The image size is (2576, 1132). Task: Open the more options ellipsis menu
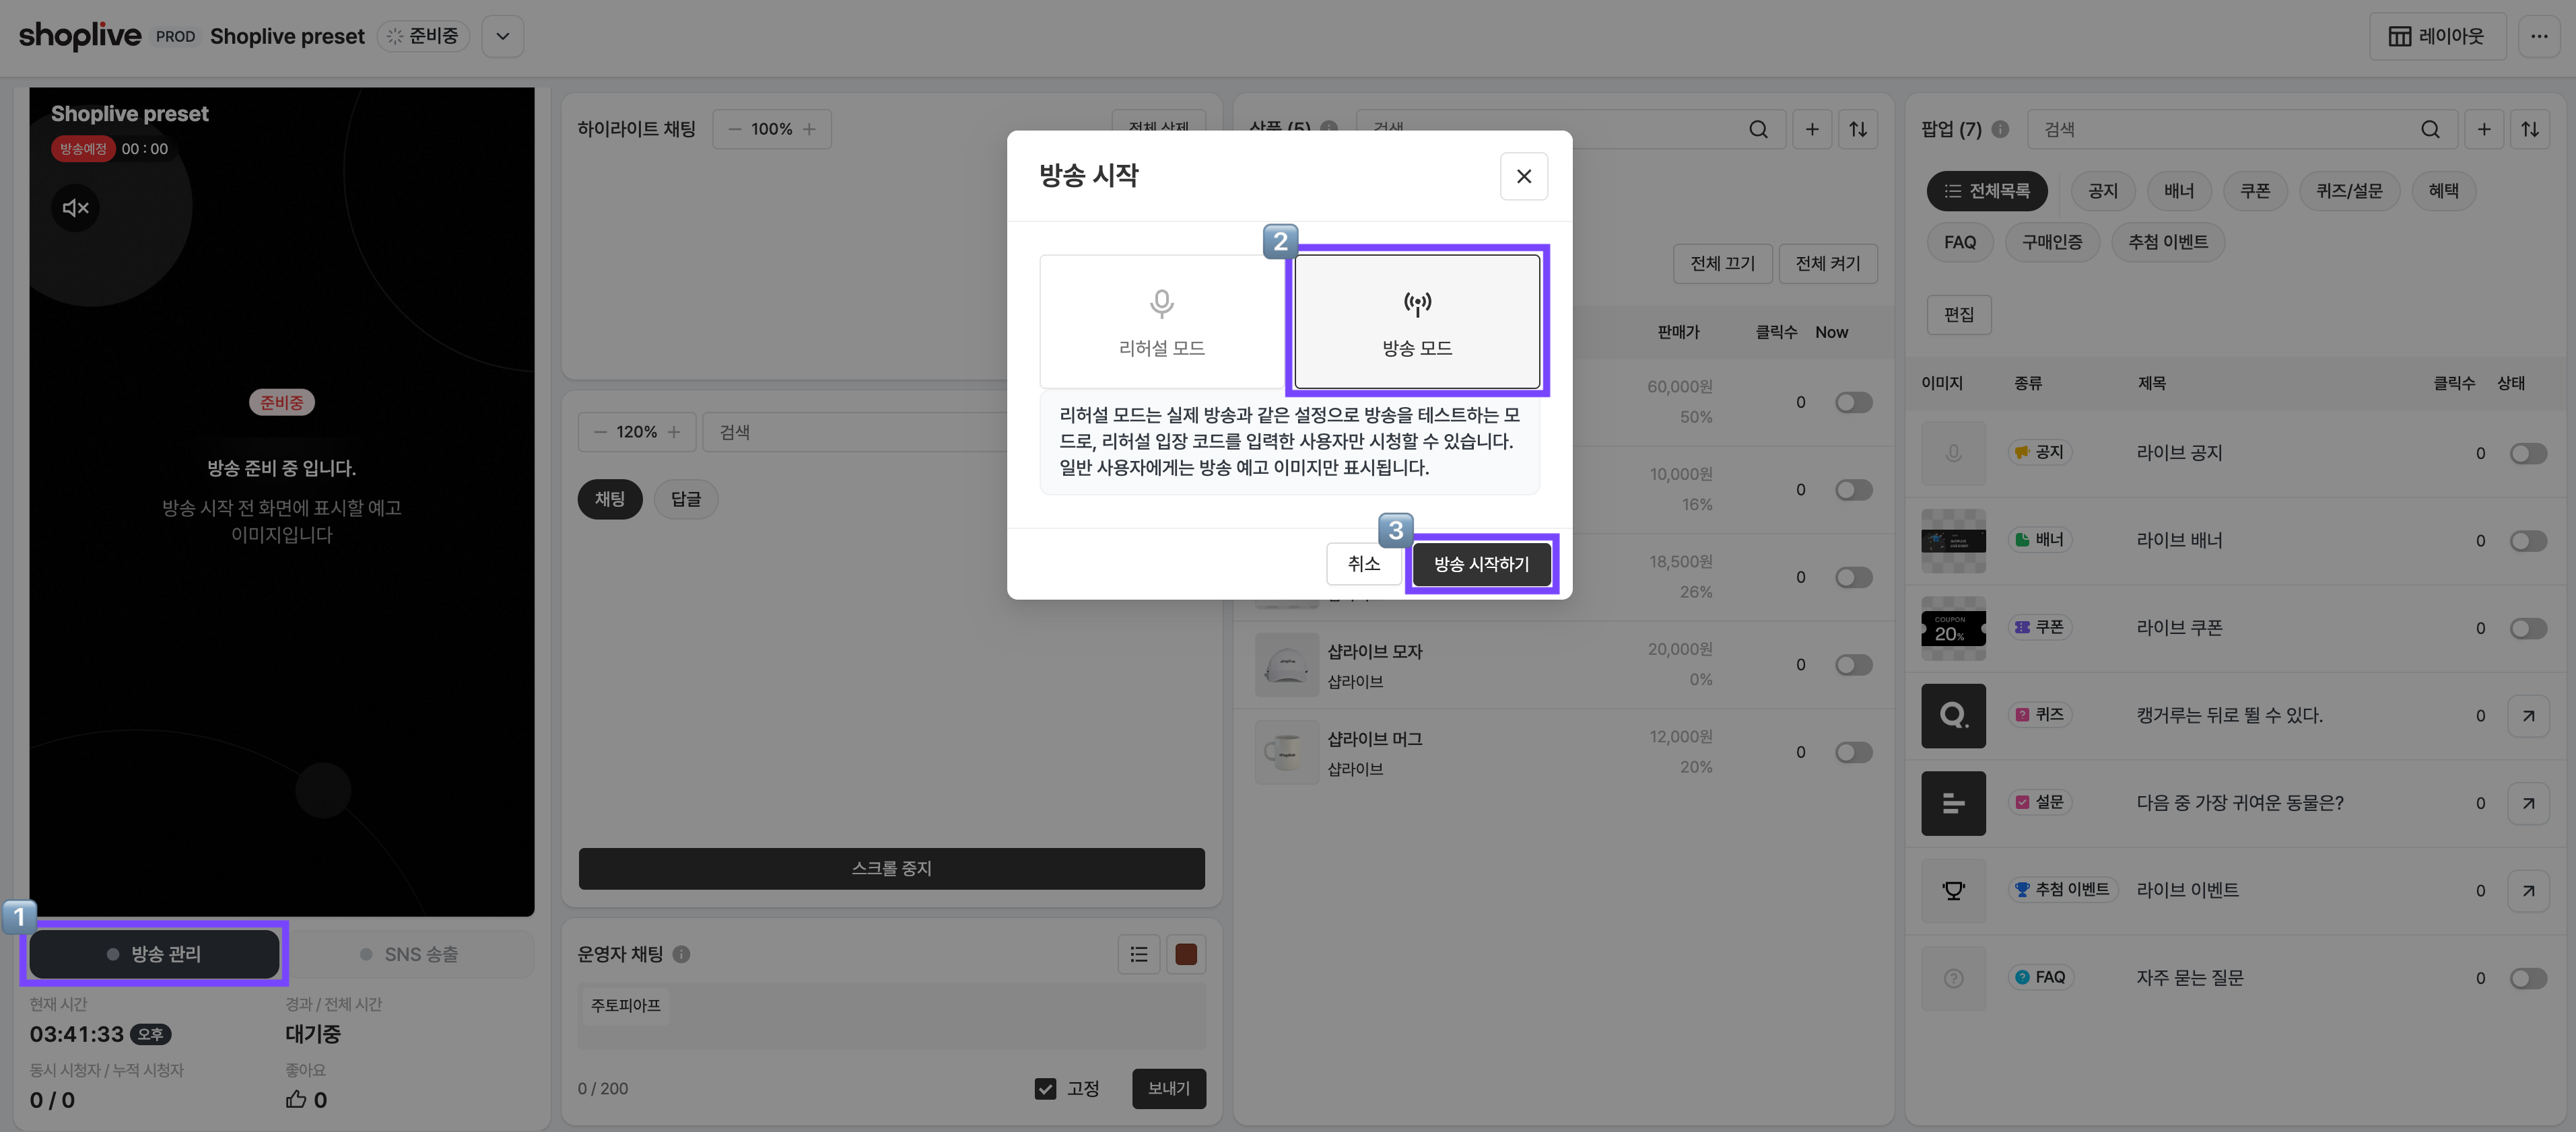click(2539, 36)
